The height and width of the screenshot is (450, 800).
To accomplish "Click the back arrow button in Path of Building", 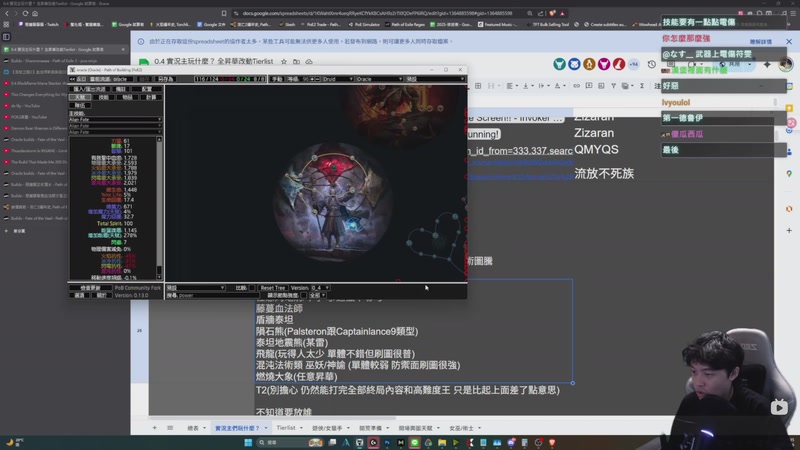I will [x=79, y=79].
